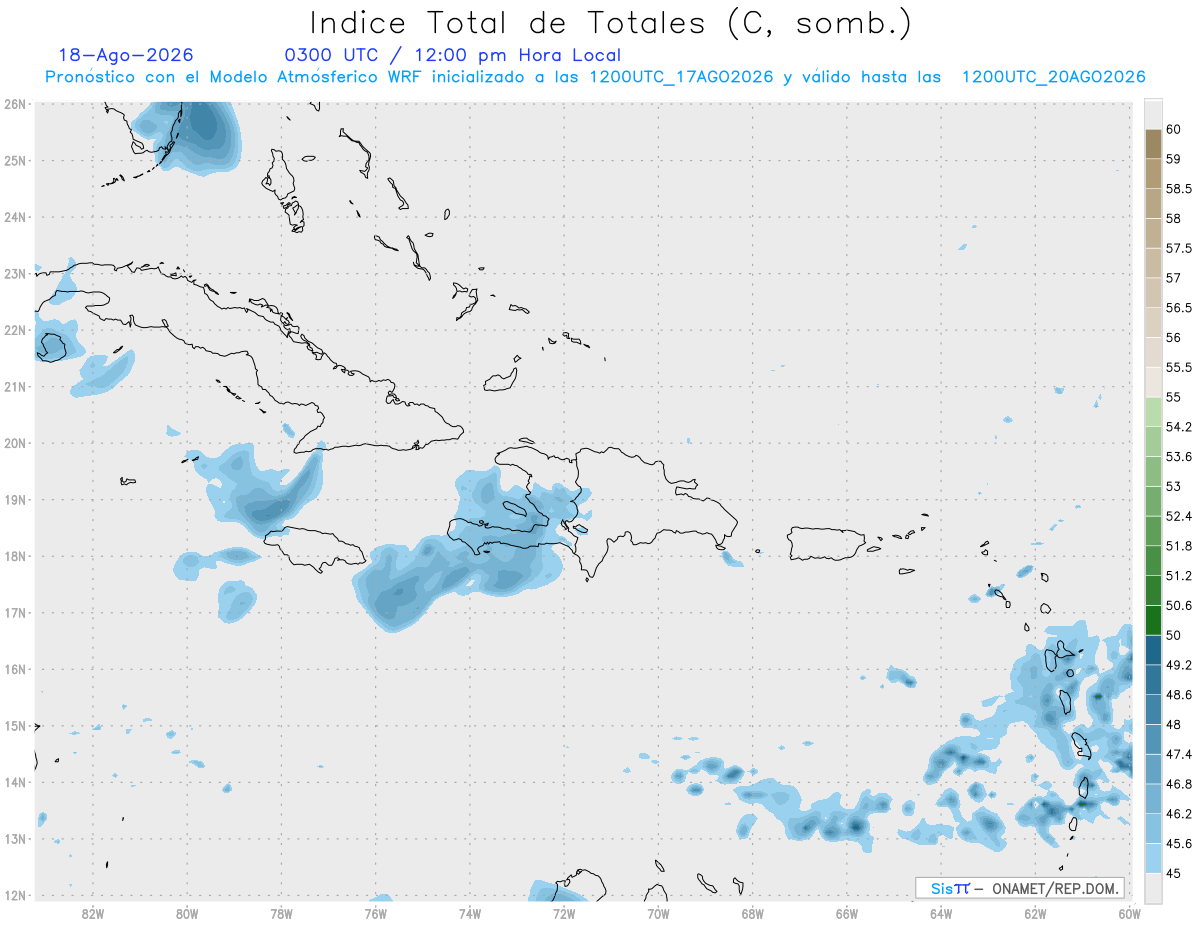Click the colorbar value "60"
Screen dimensions: 1200x927
point(1172,129)
